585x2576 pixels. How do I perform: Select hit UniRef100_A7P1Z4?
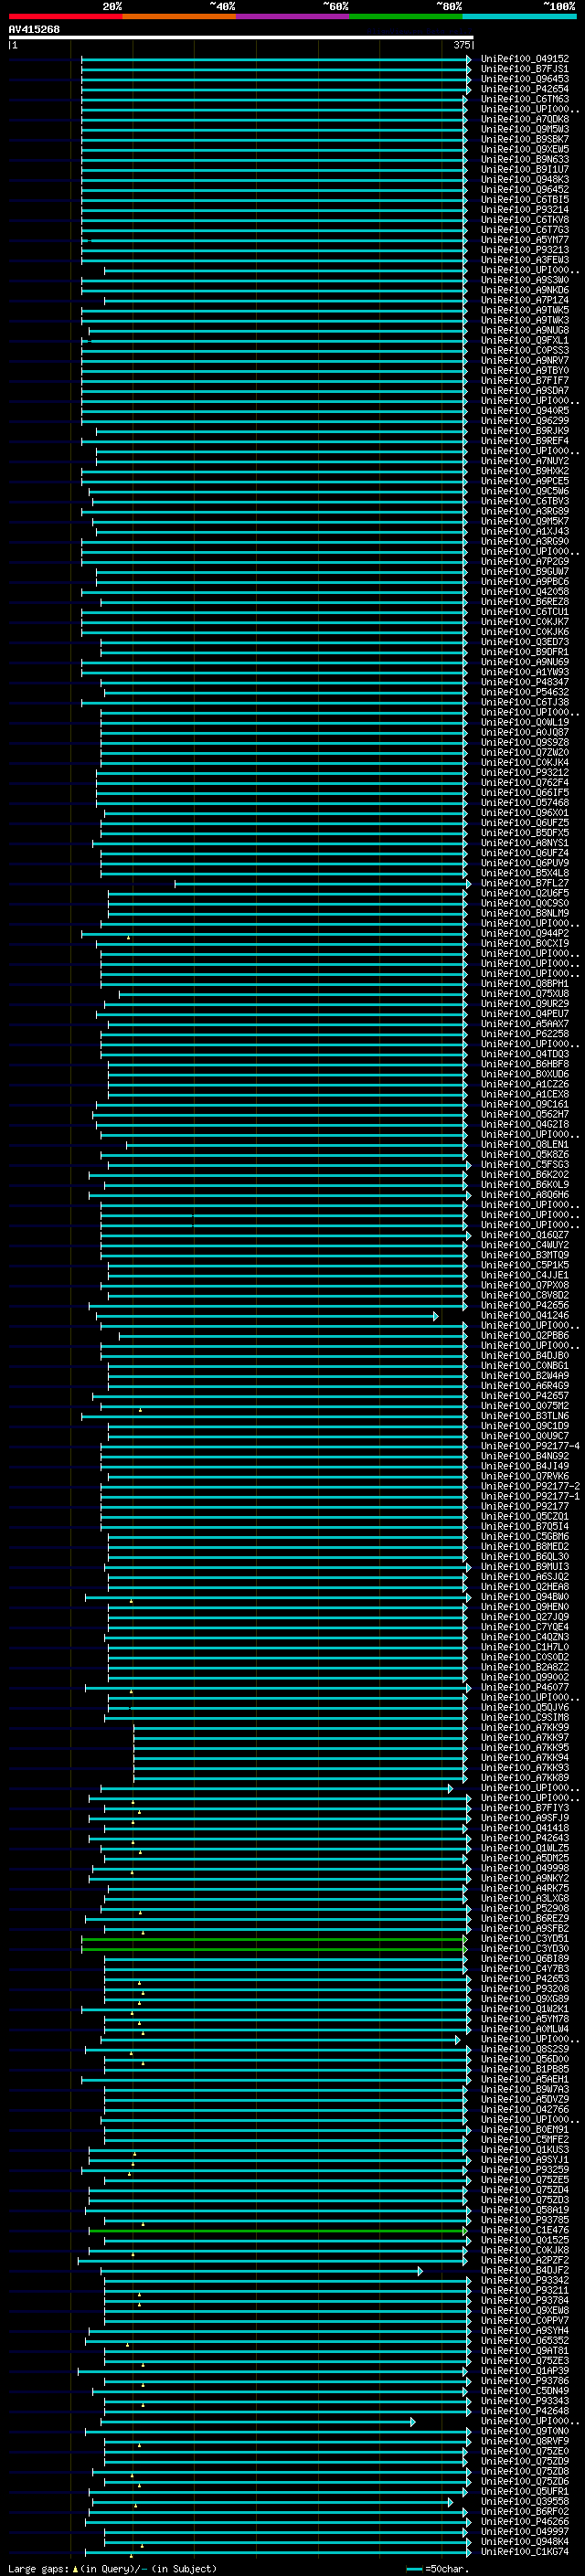[525, 300]
